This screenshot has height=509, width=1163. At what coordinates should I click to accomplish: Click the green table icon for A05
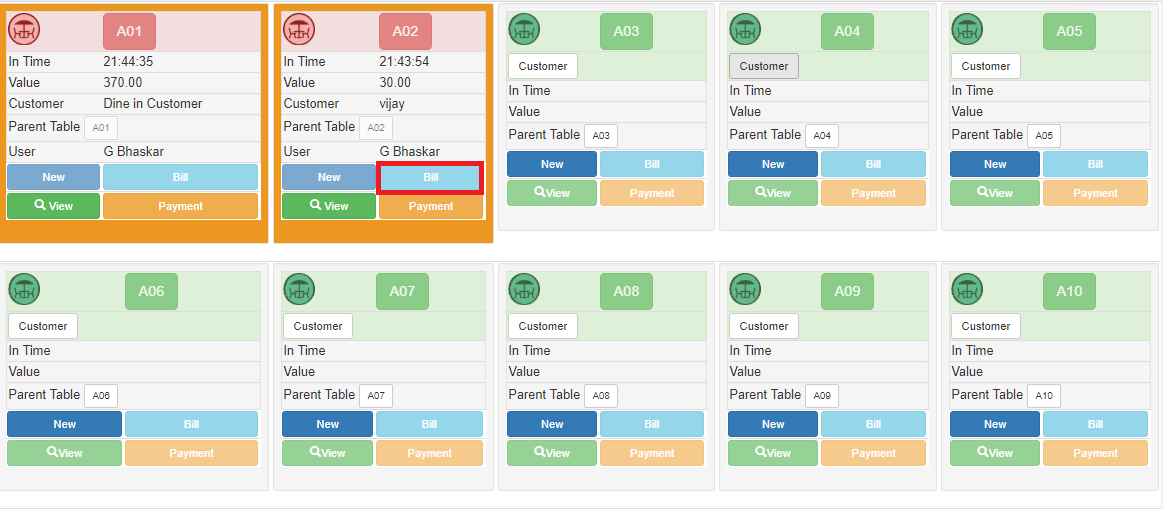966,30
